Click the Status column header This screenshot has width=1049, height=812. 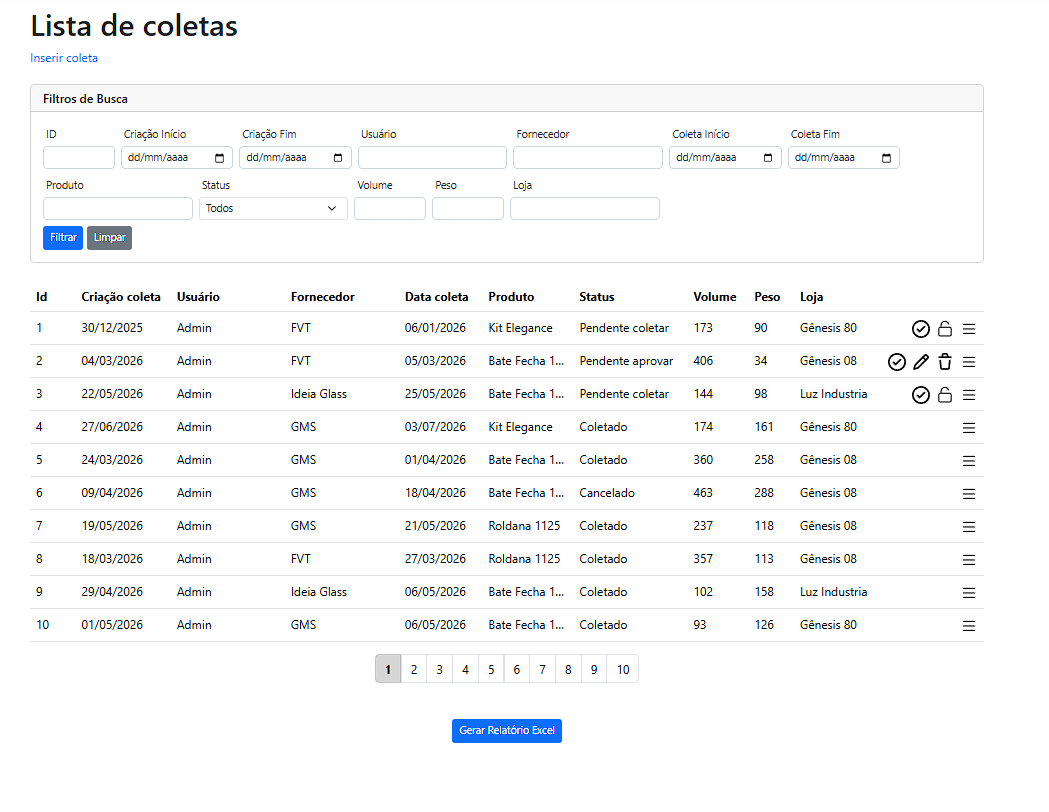(597, 297)
